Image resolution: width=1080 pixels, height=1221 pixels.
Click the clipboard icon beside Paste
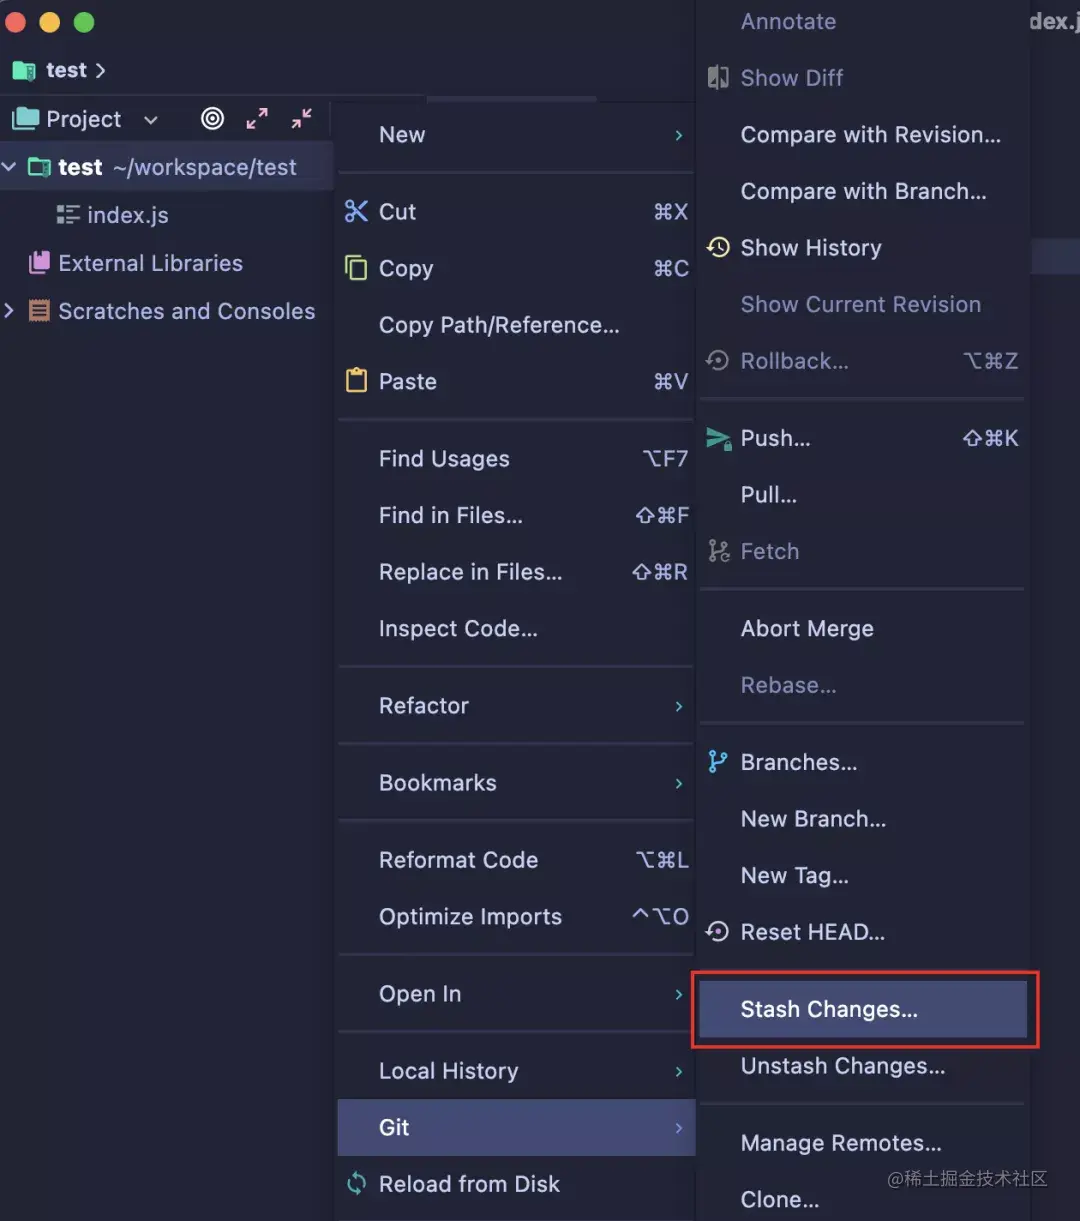pyautogui.click(x=356, y=381)
